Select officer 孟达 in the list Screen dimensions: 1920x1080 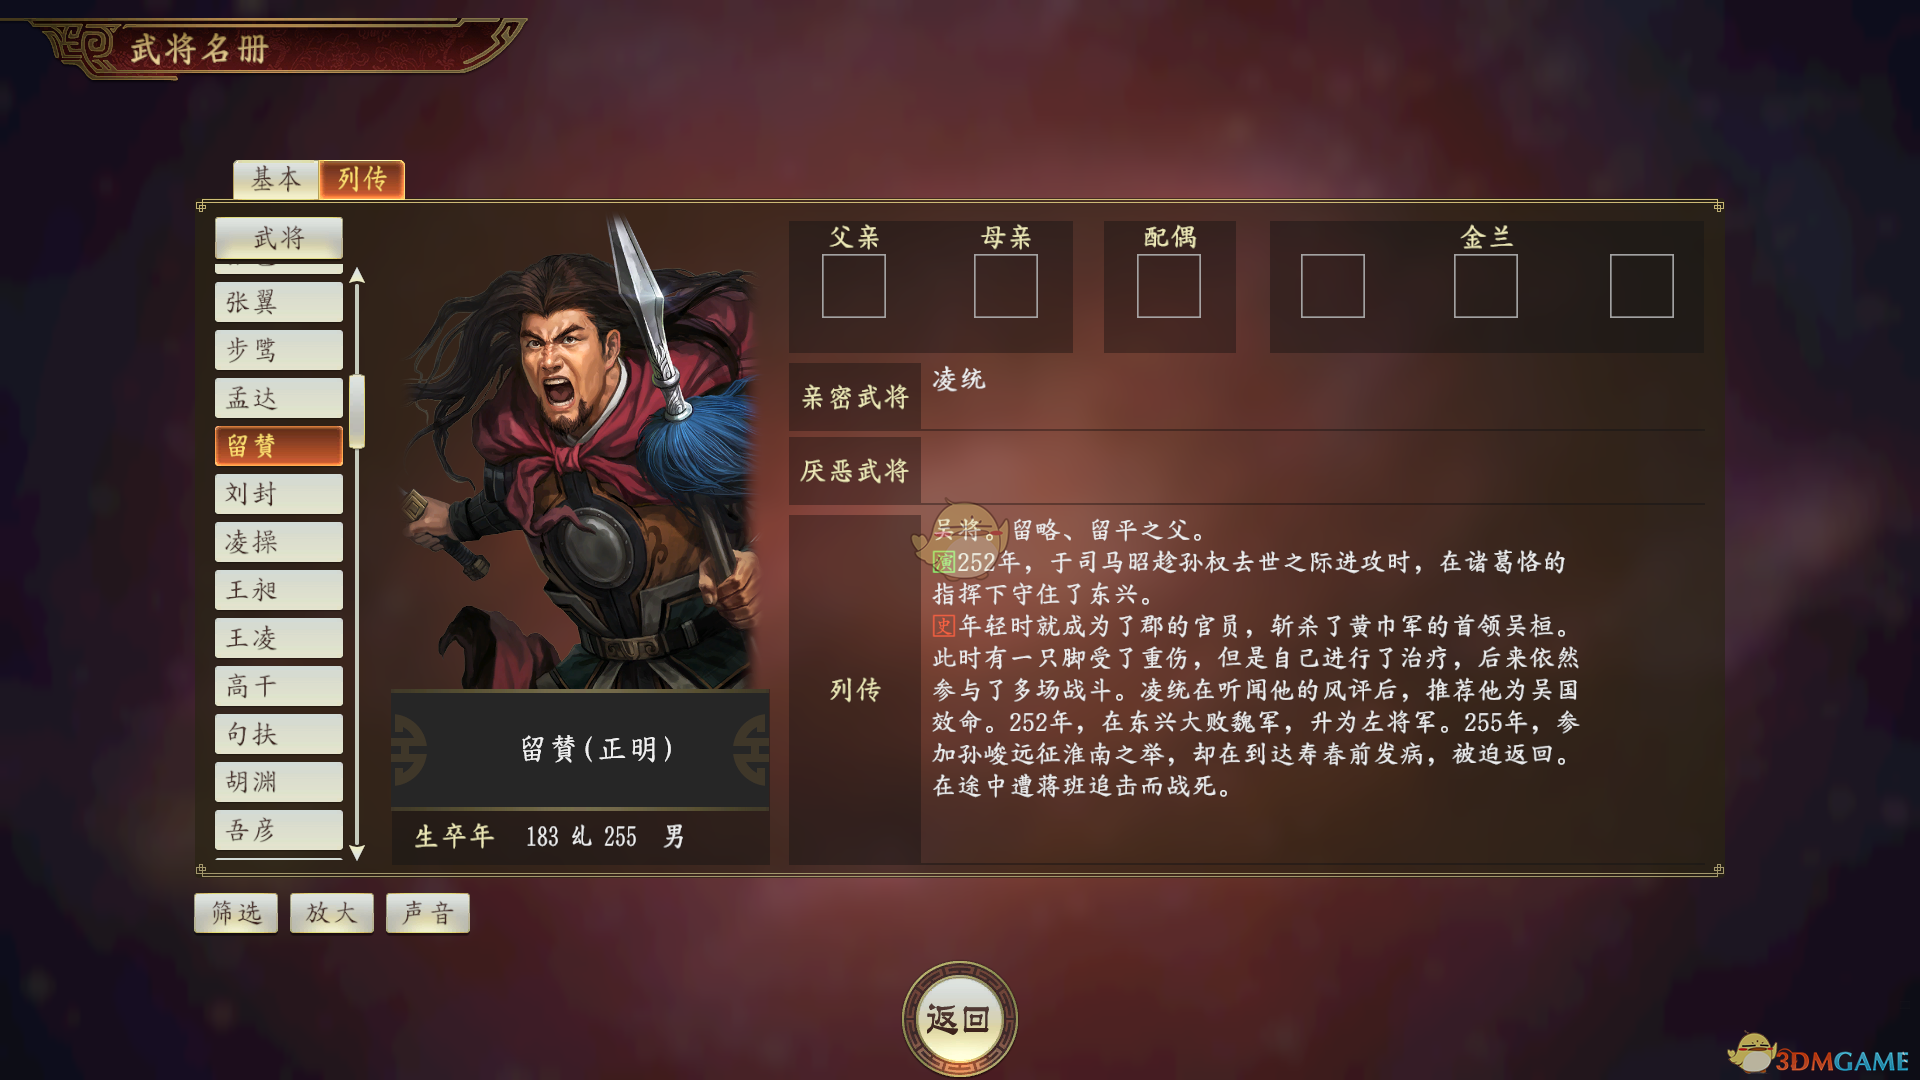pos(279,398)
